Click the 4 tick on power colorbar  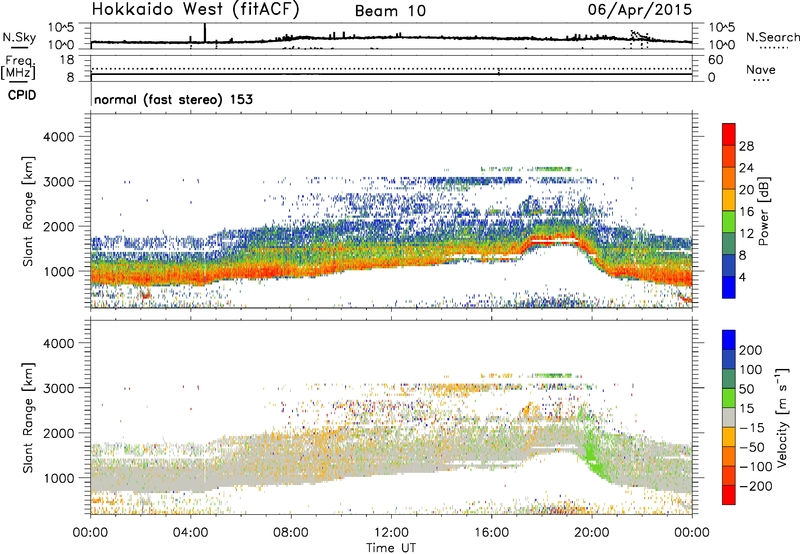(743, 277)
